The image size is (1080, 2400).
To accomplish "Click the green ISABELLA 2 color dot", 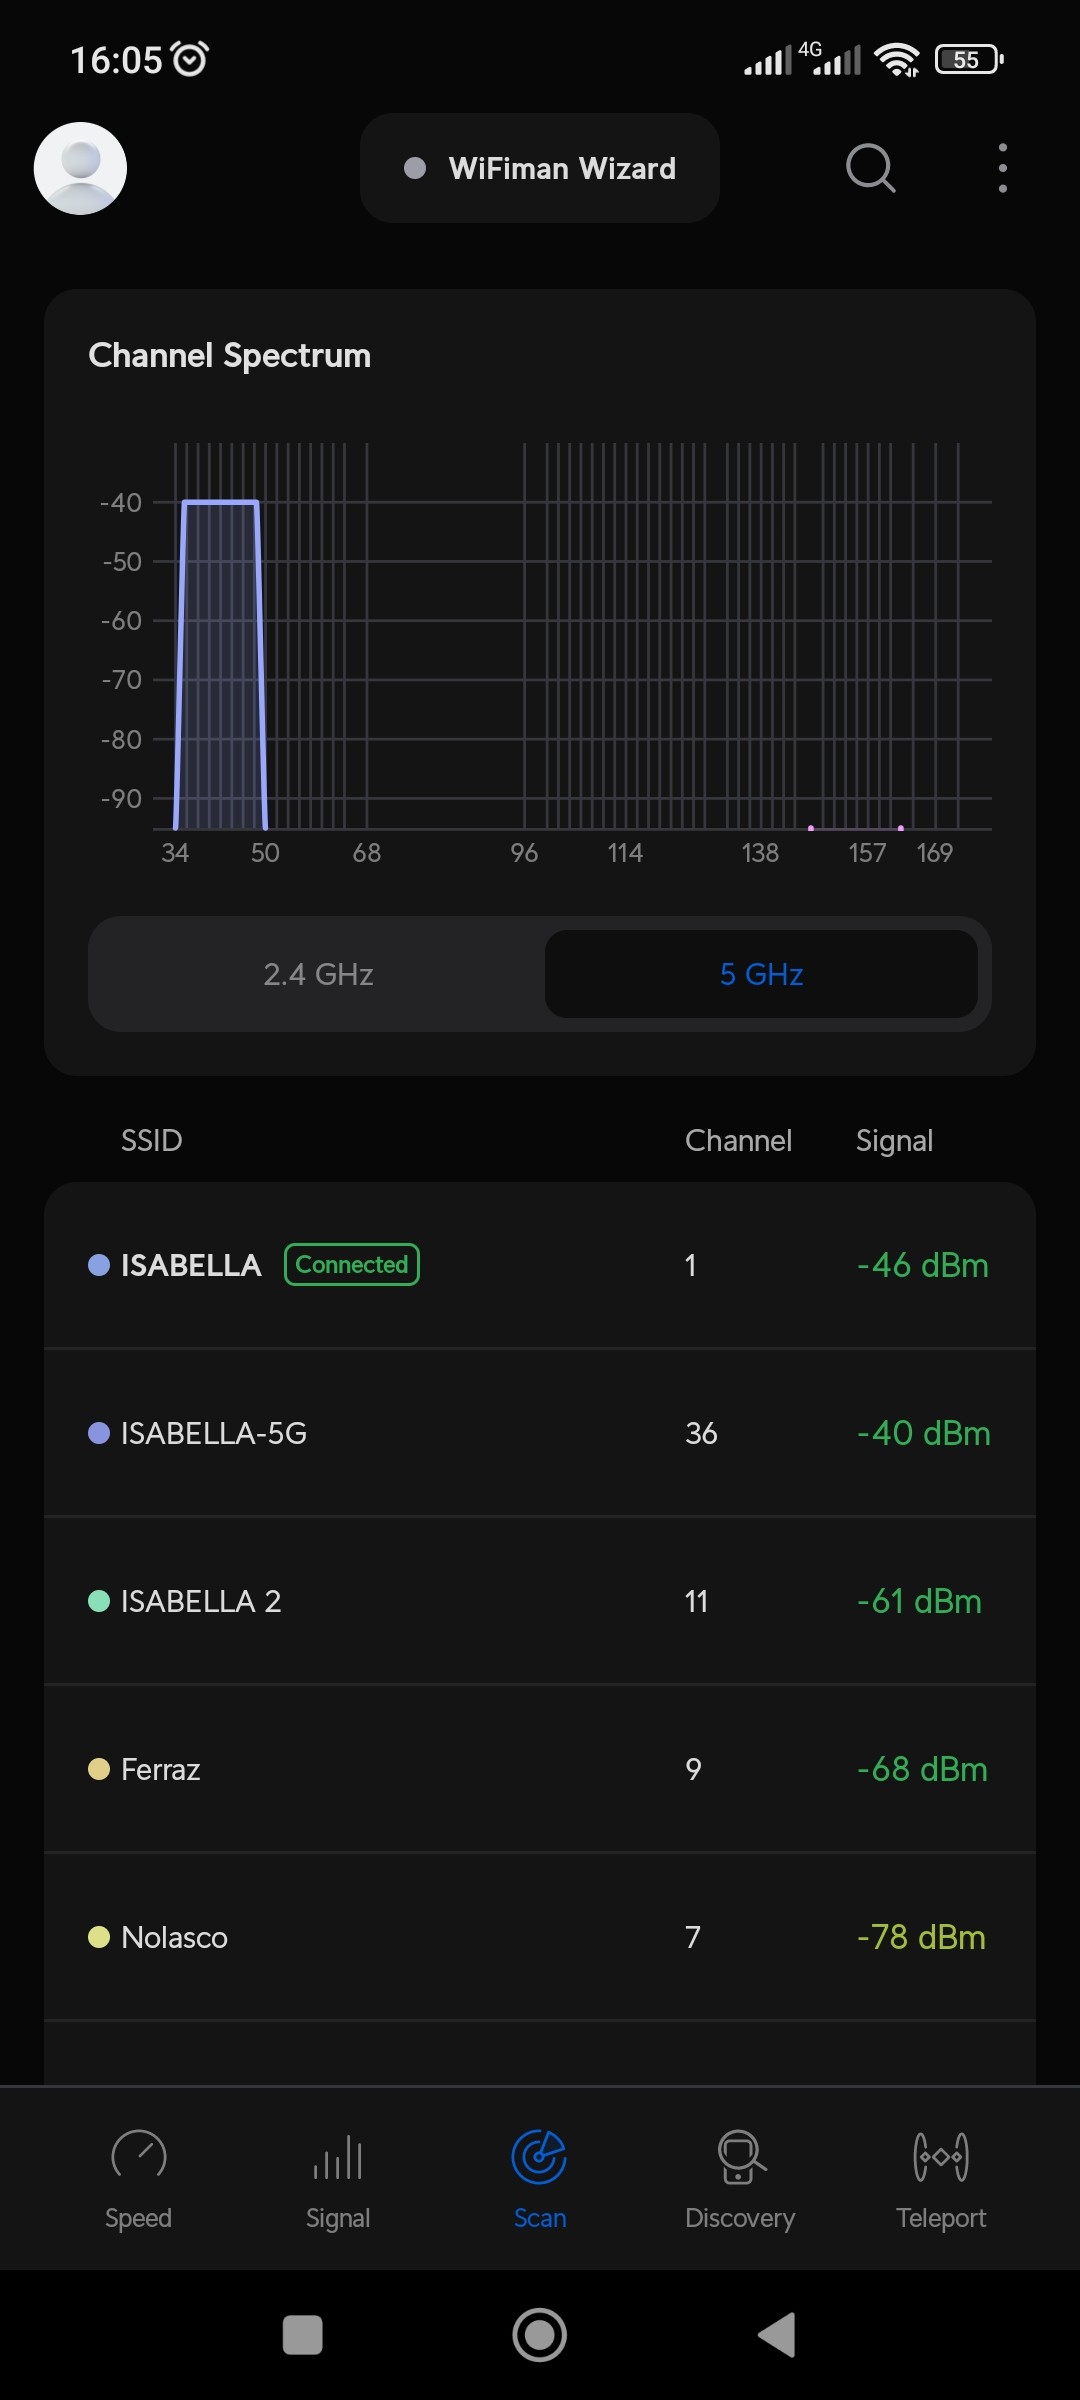I will [x=99, y=1601].
